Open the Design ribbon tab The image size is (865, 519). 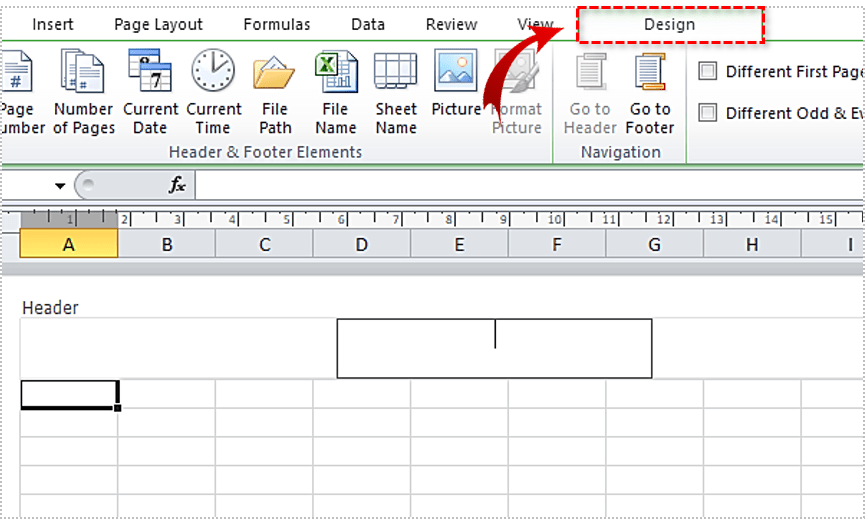tap(670, 24)
